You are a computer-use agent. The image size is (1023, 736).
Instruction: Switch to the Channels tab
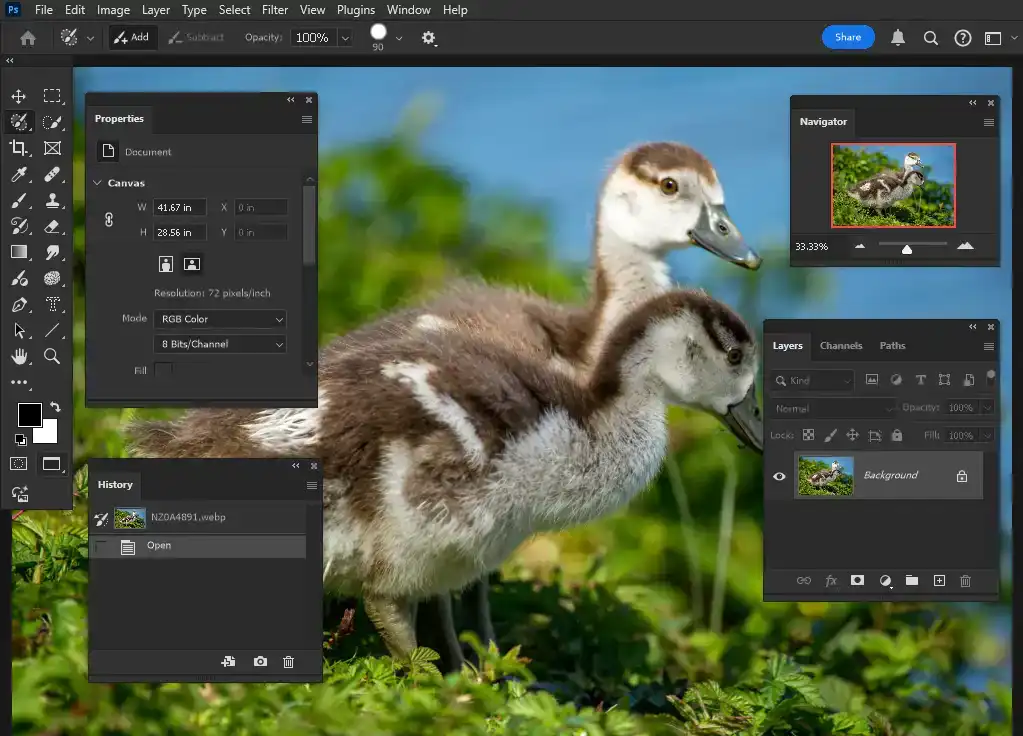click(x=841, y=345)
